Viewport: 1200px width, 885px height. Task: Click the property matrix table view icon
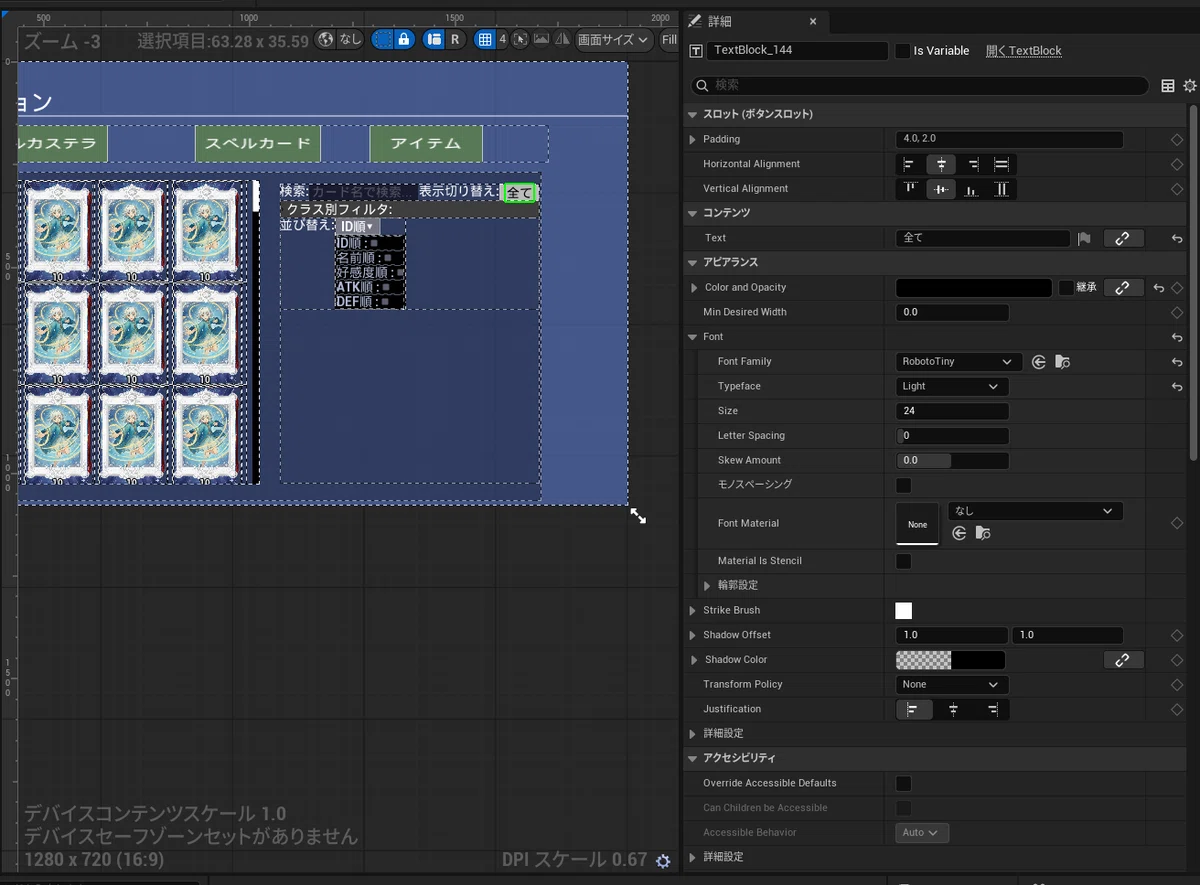click(1167, 86)
